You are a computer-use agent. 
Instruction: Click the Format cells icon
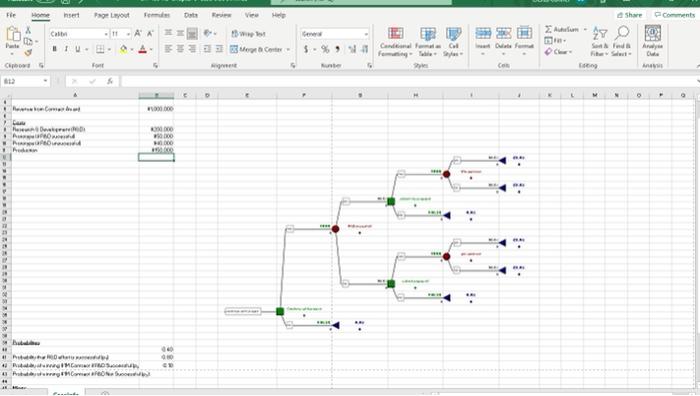click(x=524, y=34)
